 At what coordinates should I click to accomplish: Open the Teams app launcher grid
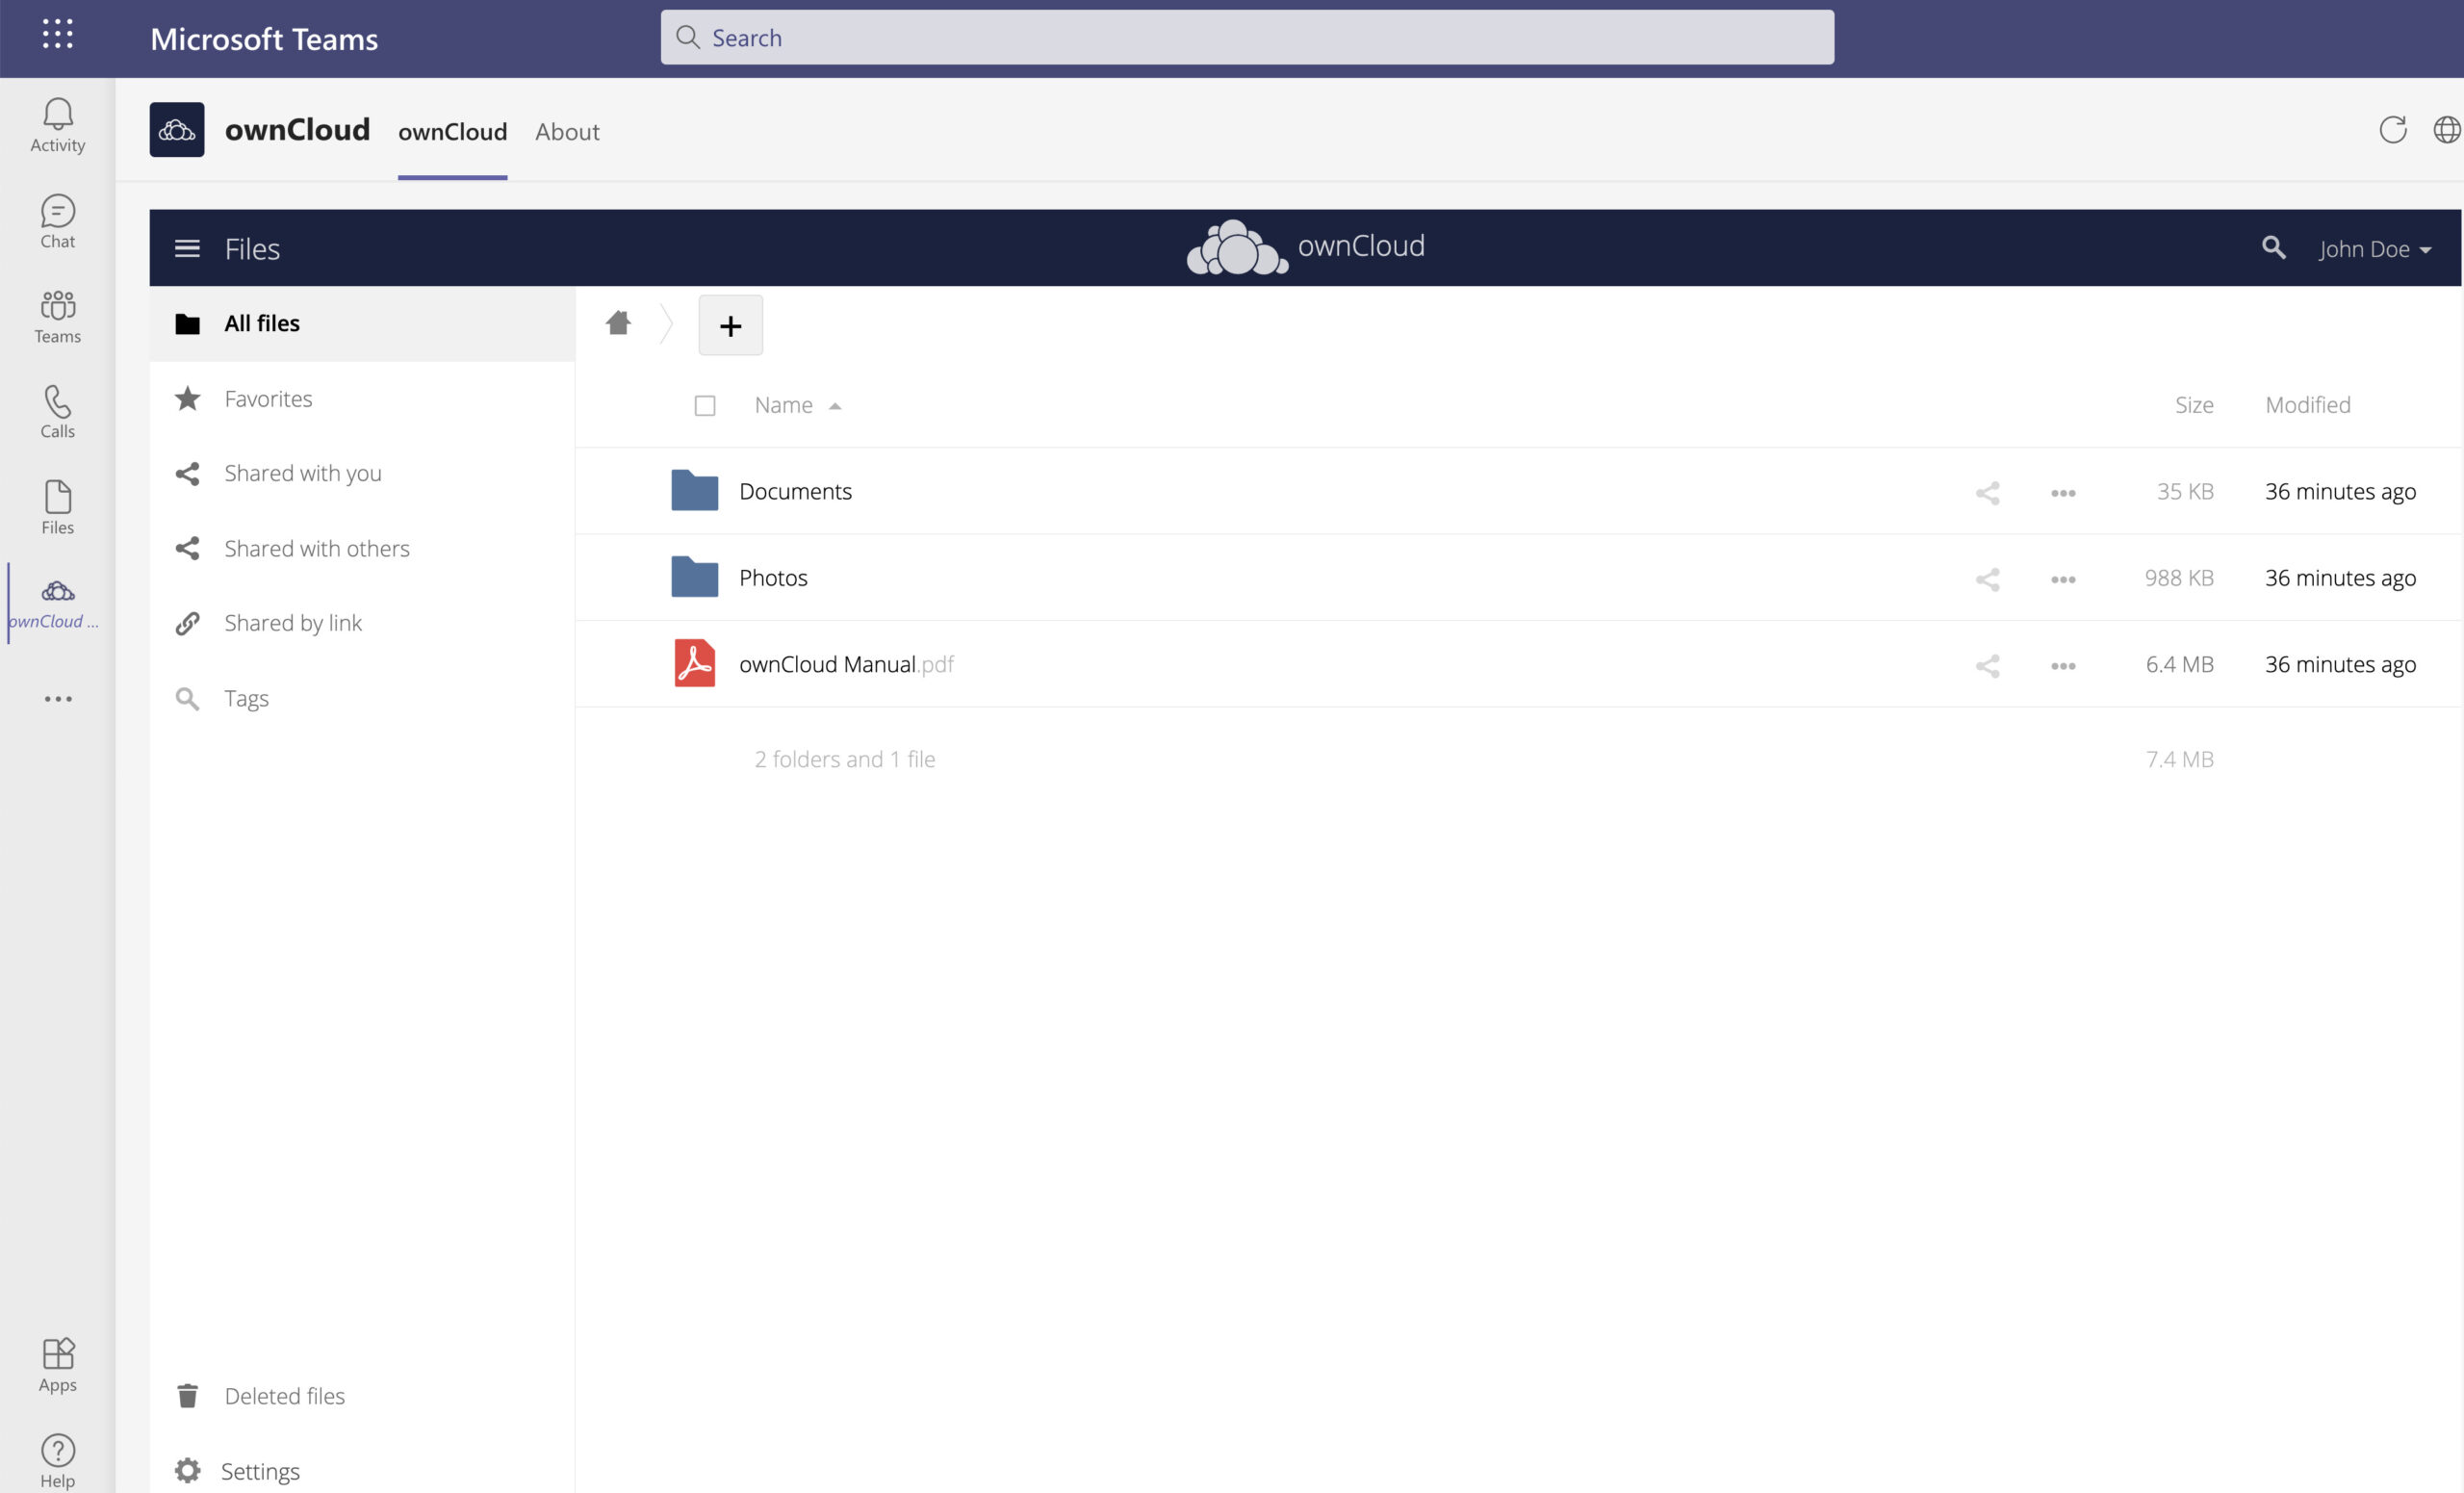pyautogui.click(x=58, y=35)
